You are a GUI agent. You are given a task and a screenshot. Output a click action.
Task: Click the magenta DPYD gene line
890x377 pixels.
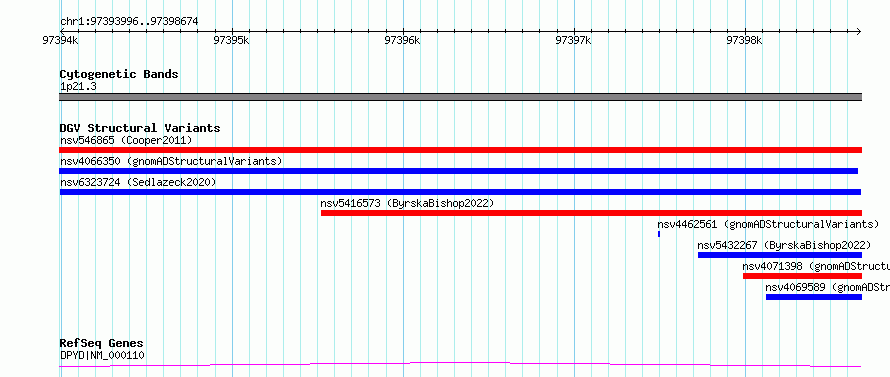[460, 365]
